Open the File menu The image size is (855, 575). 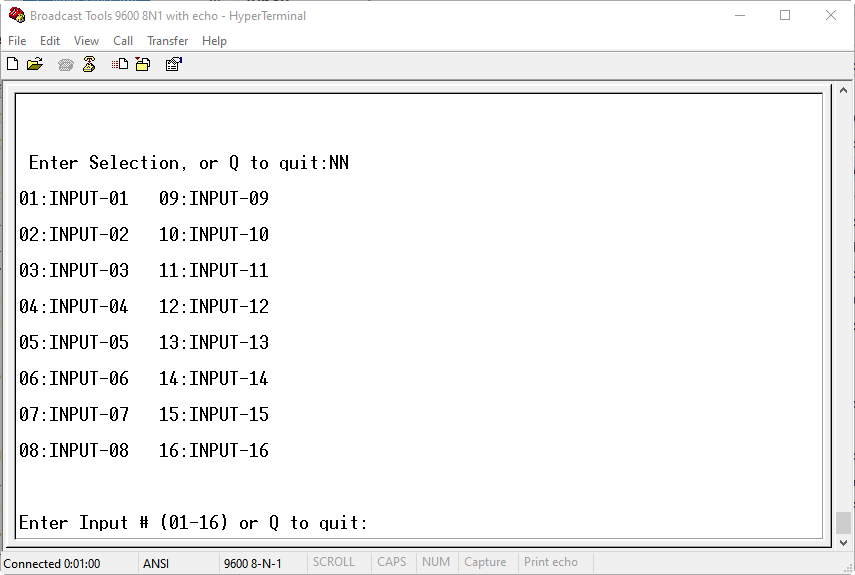pos(17,41)
